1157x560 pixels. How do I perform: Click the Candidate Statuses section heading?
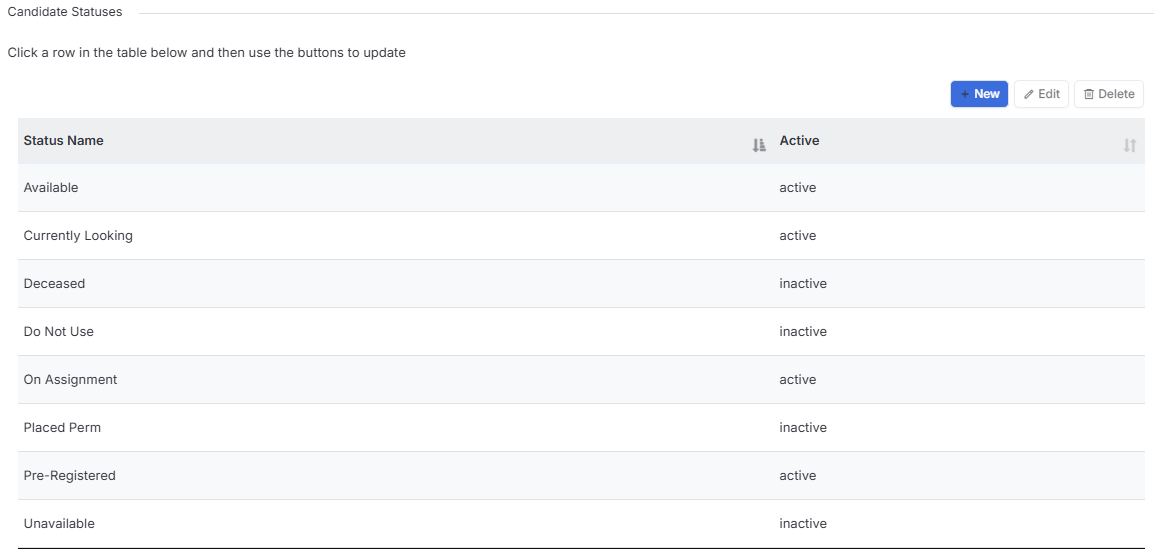click(x=65, y=12)
